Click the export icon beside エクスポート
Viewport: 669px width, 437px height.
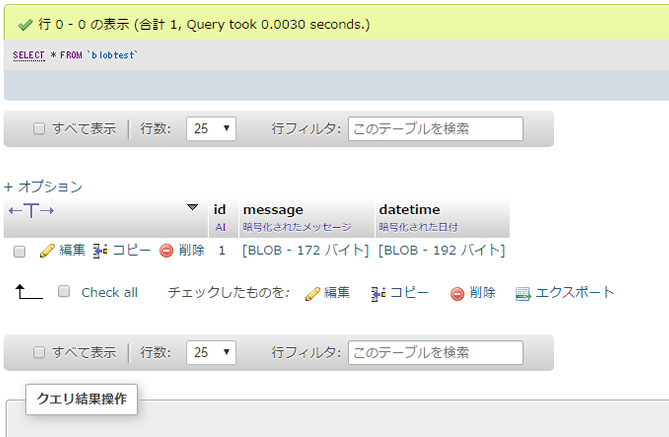[x=523, y=294]
